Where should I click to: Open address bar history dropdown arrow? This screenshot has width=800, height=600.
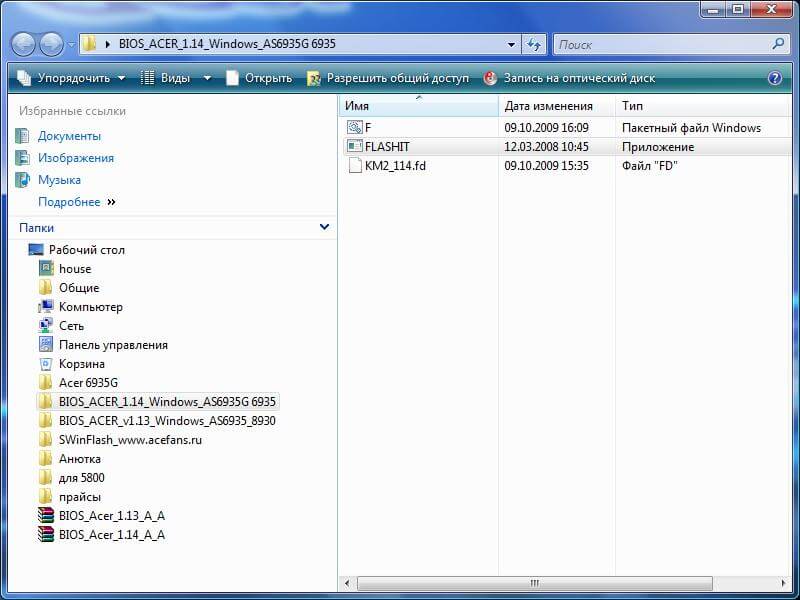click(511, 45)
